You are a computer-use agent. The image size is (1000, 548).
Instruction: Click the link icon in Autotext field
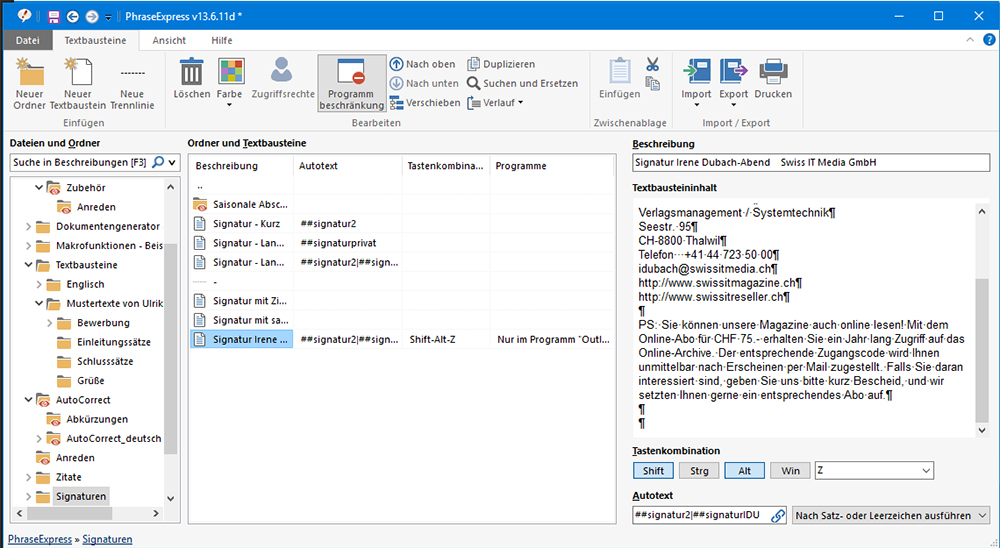point(778,515)
